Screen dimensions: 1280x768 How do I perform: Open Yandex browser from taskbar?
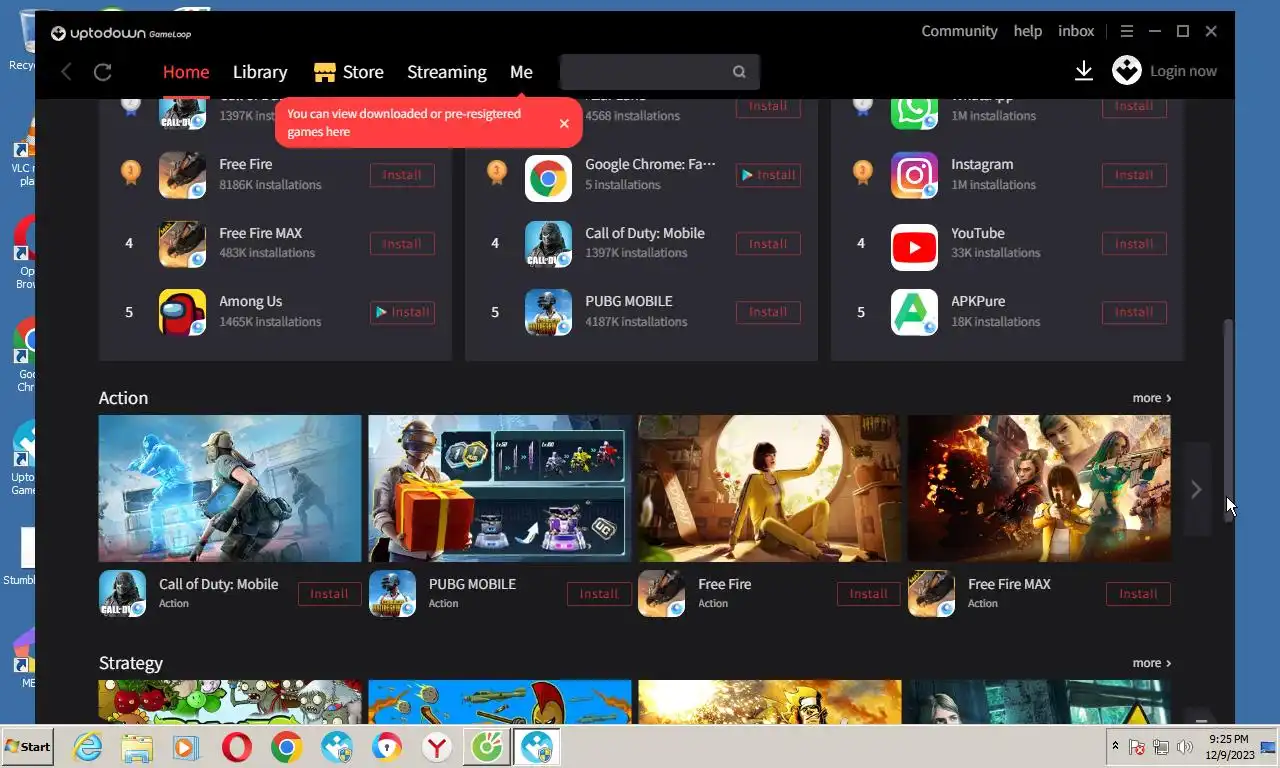pos(437,747)
